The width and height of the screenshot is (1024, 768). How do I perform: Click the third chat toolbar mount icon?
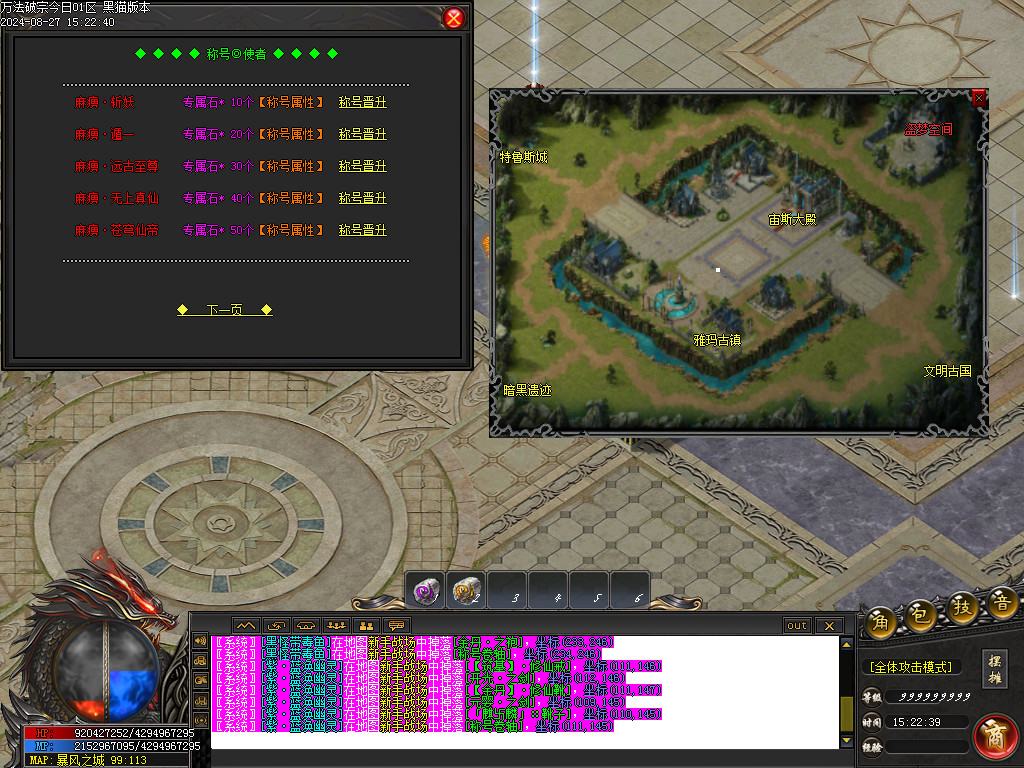point(306,626)
